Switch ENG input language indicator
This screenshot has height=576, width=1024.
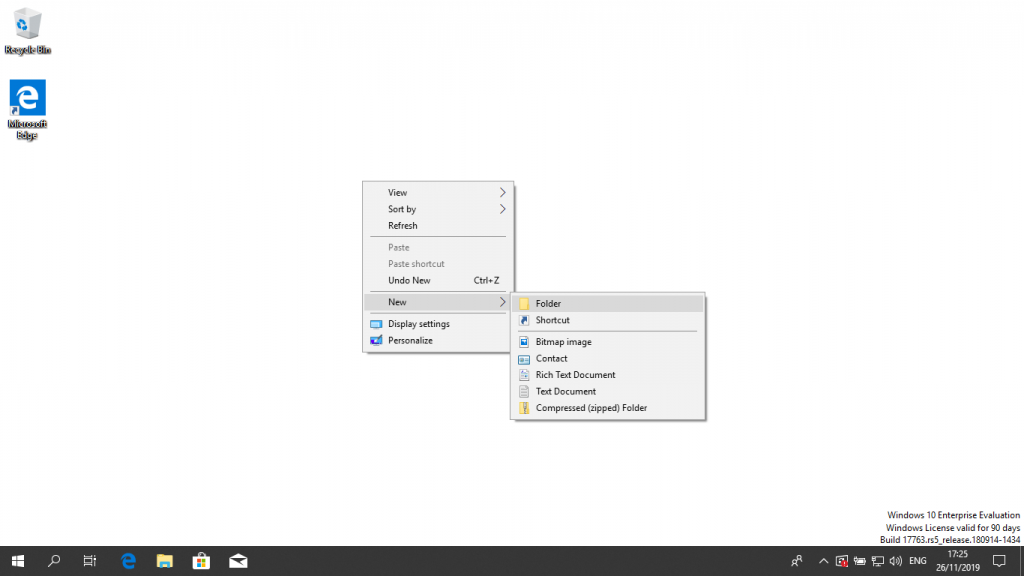click(918, 561)
